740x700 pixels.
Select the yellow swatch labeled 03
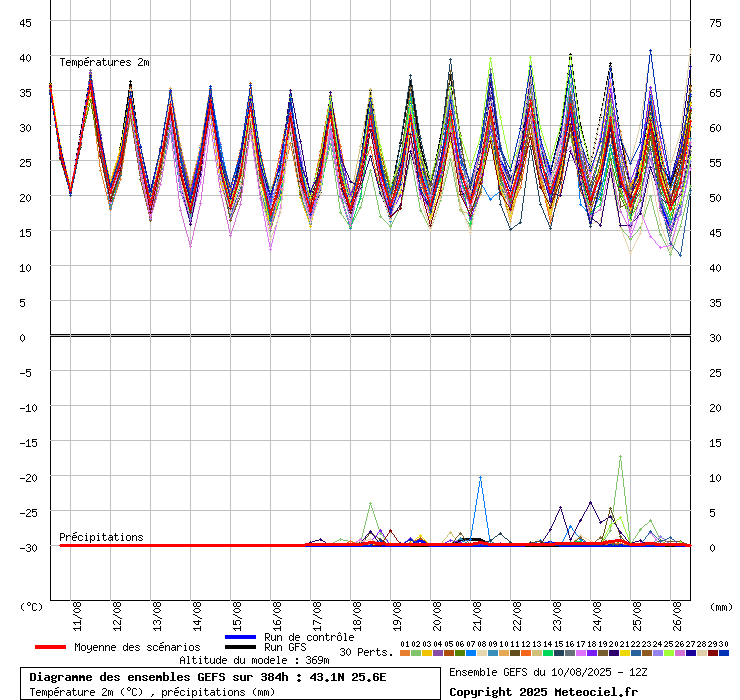pos(427,653)
